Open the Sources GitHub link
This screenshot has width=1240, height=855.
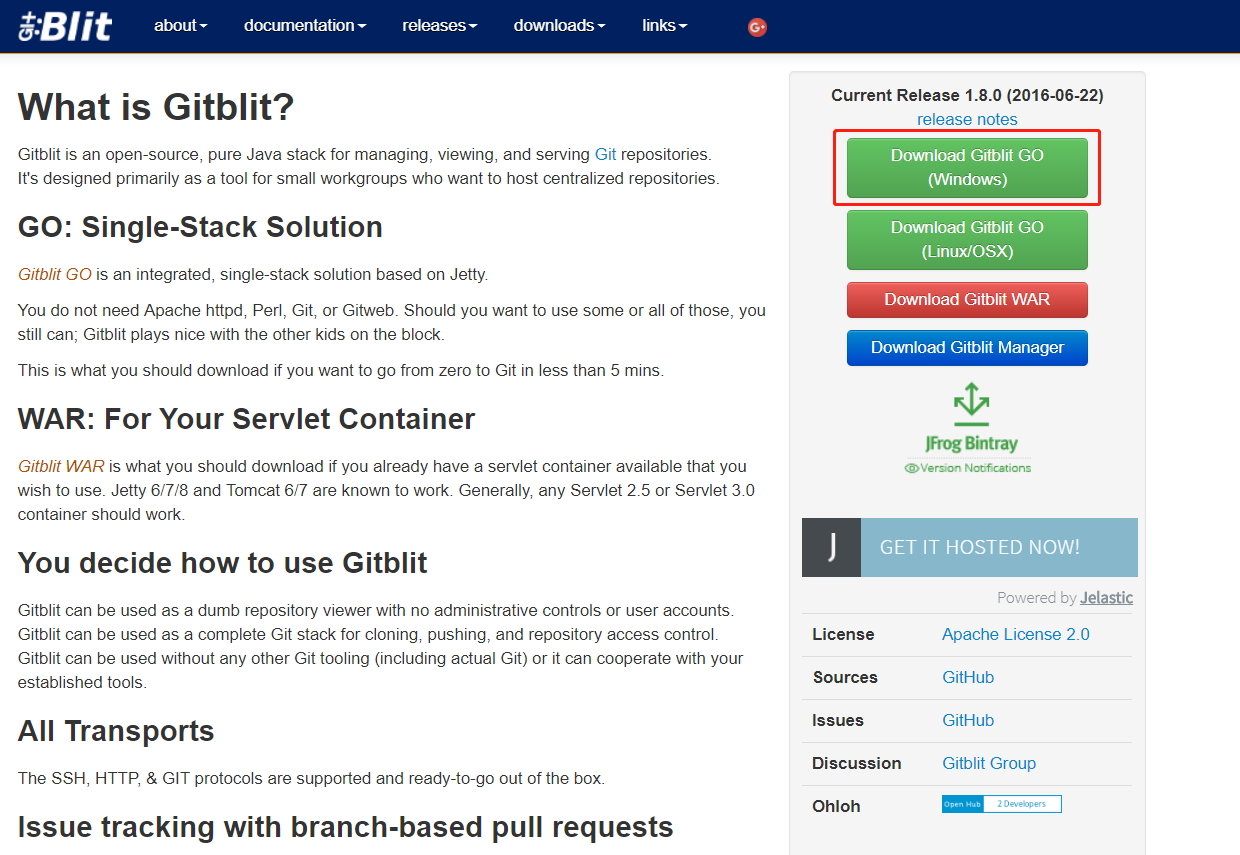coord(968,678)
